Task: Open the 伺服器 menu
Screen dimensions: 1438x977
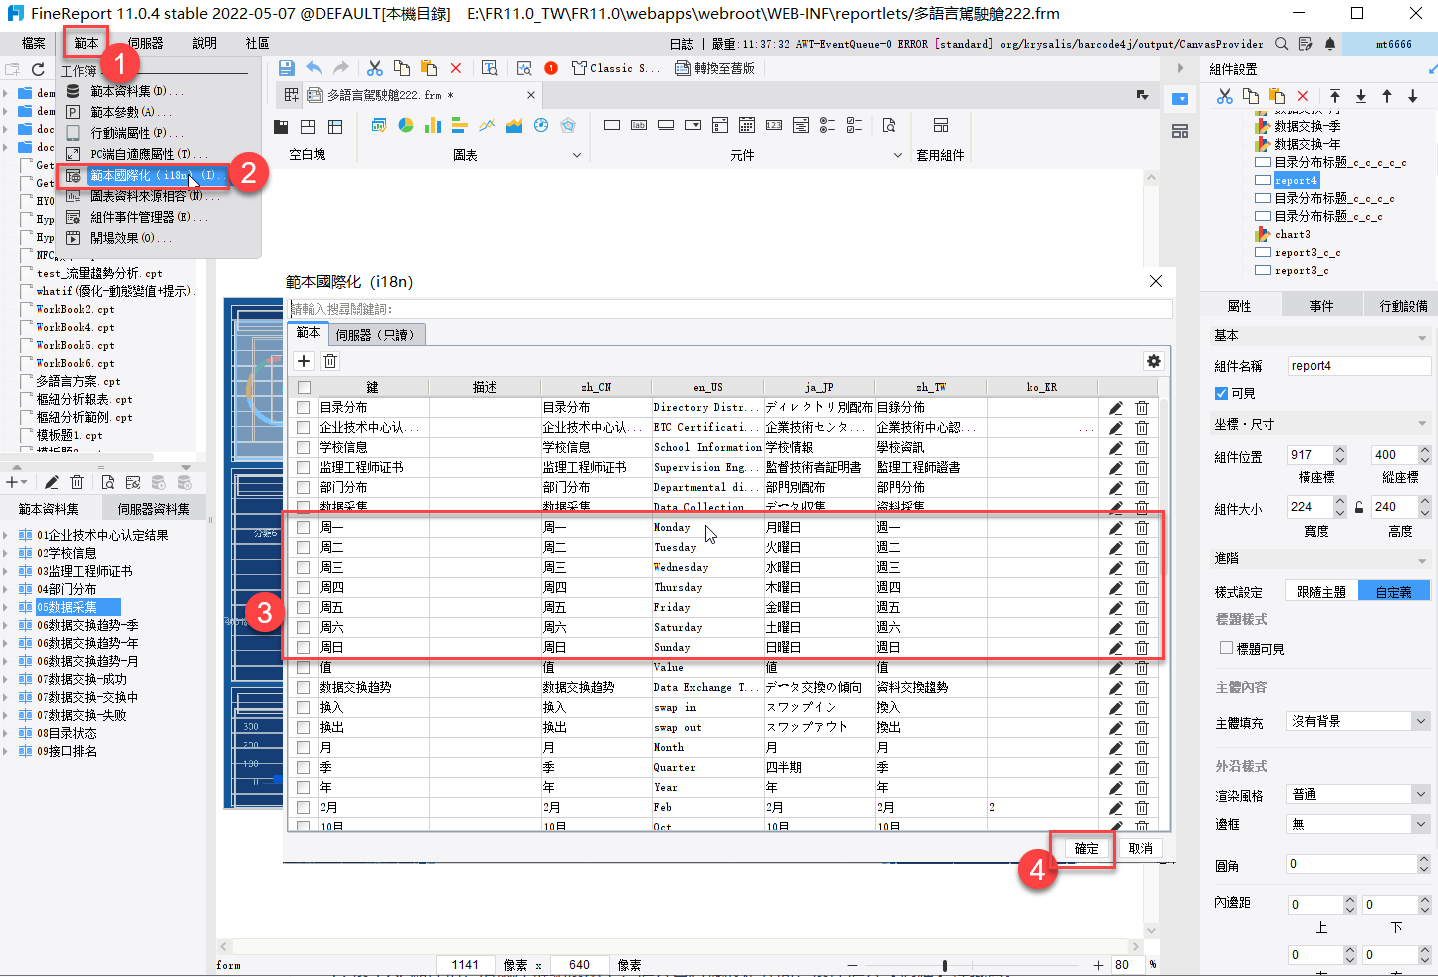Action: 145,43
